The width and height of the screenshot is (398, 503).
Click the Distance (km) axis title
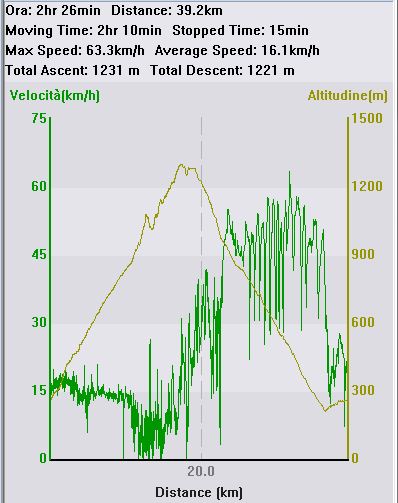tap(199, 492)
